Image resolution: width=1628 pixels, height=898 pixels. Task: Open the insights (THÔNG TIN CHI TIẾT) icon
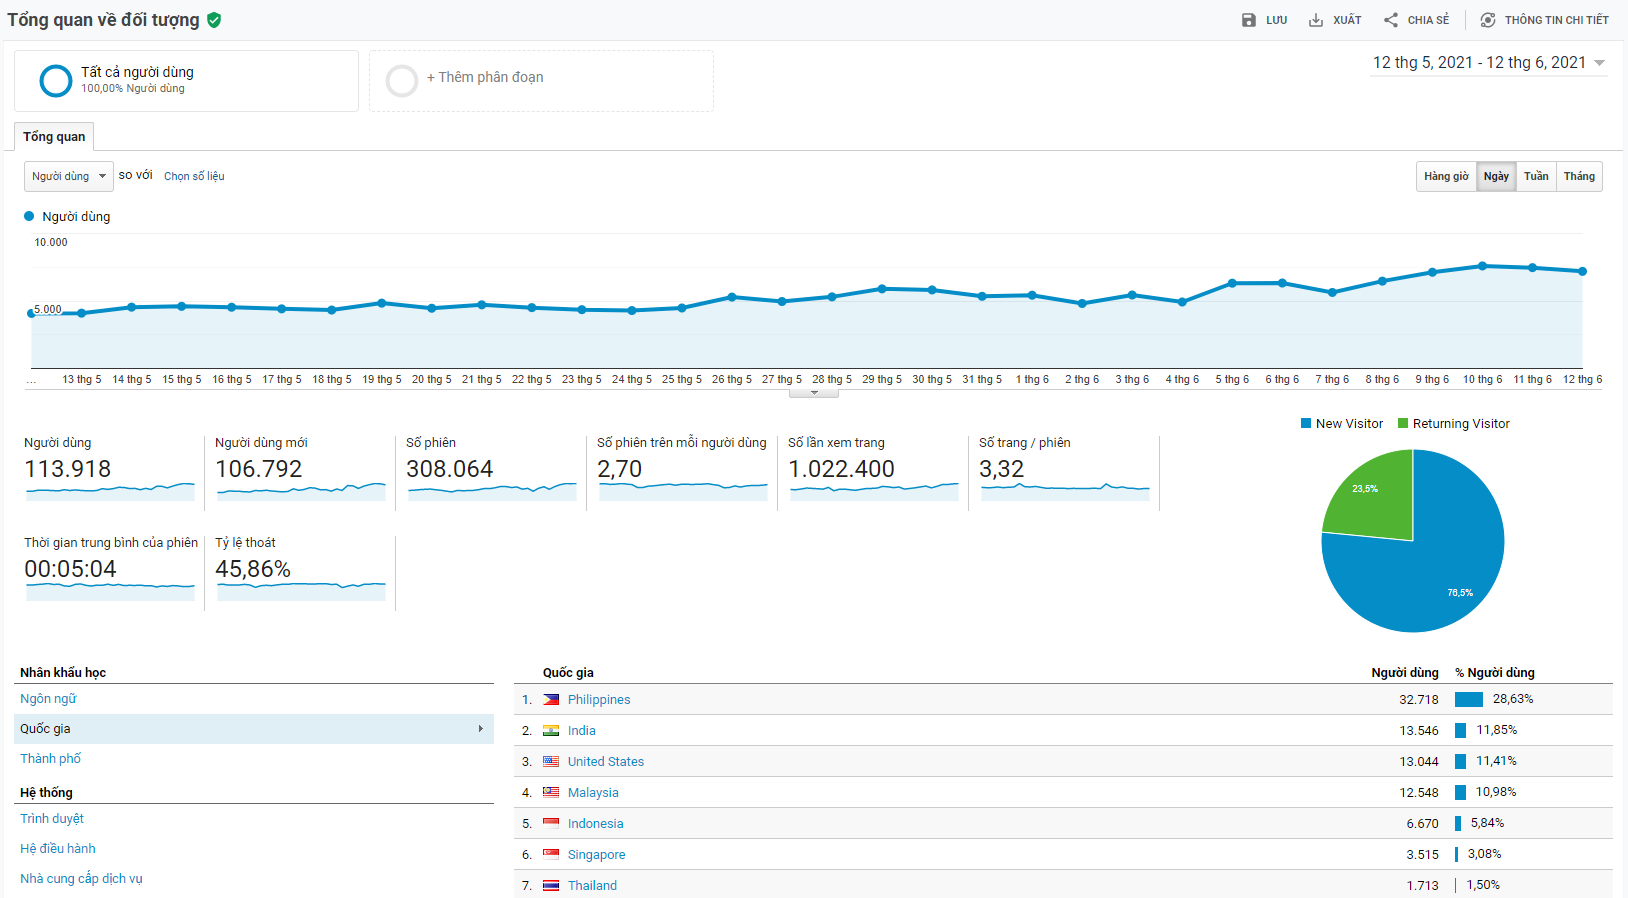[1488, 20]
